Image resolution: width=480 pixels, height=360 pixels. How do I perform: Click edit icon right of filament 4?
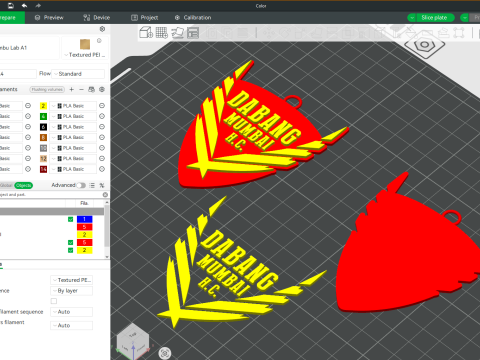[102, 116]
